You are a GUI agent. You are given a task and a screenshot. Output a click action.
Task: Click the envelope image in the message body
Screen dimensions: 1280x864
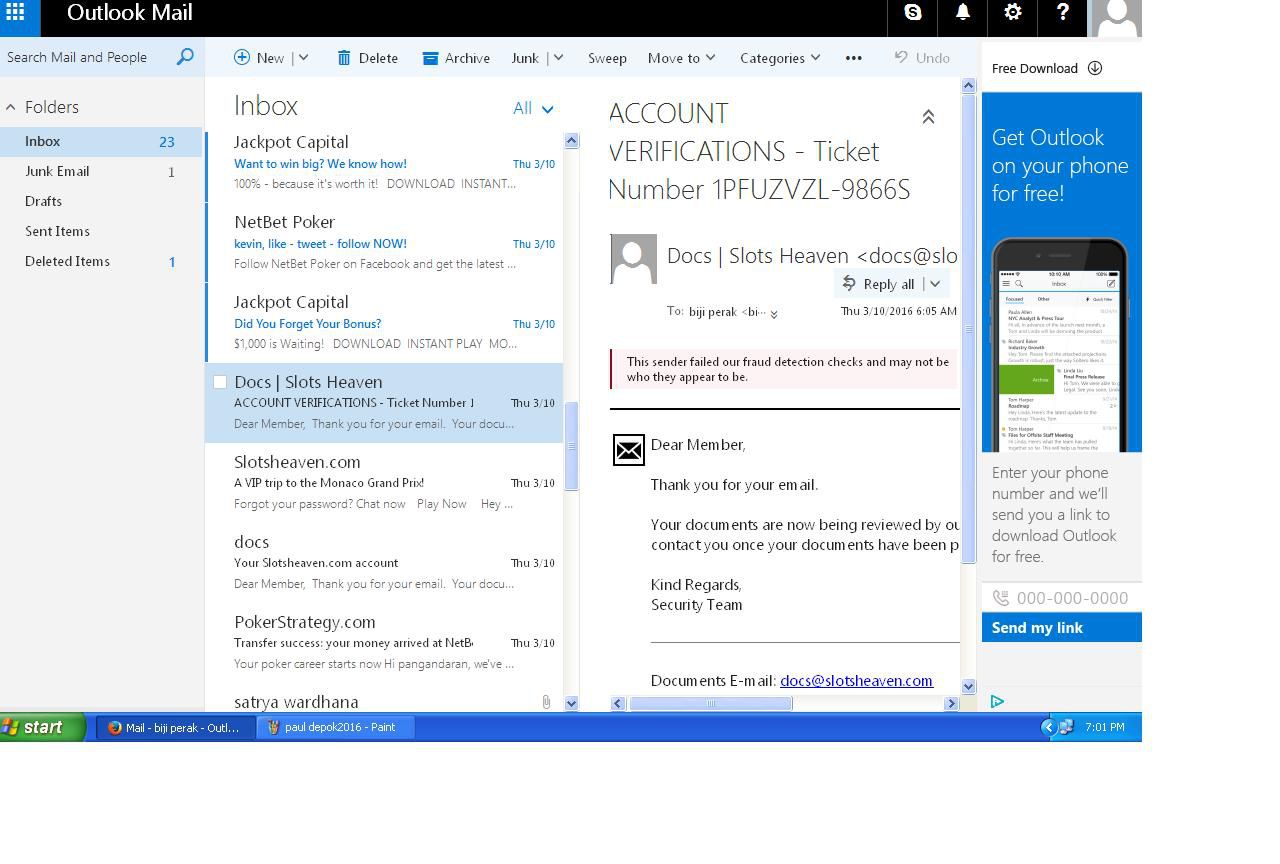[x=629, y=450]
